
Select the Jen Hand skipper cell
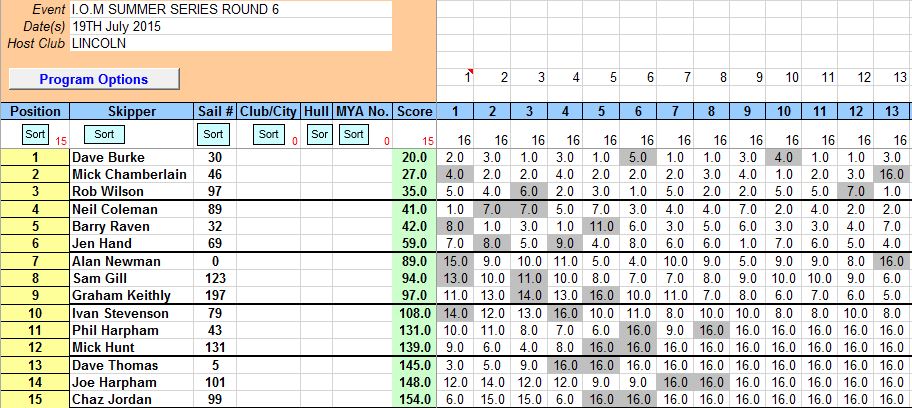coord(130,243)
